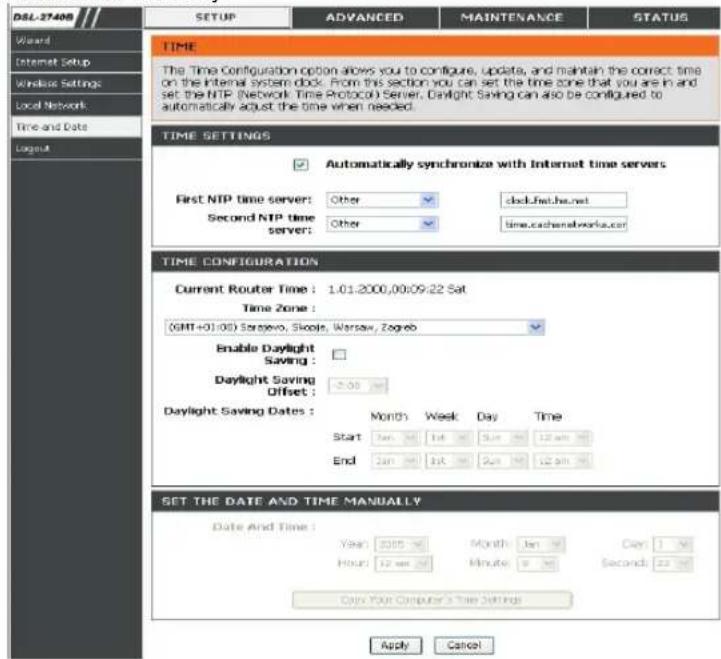Open the MAINTENANCE tab
721x659 pixels.
tap(513, 17)
